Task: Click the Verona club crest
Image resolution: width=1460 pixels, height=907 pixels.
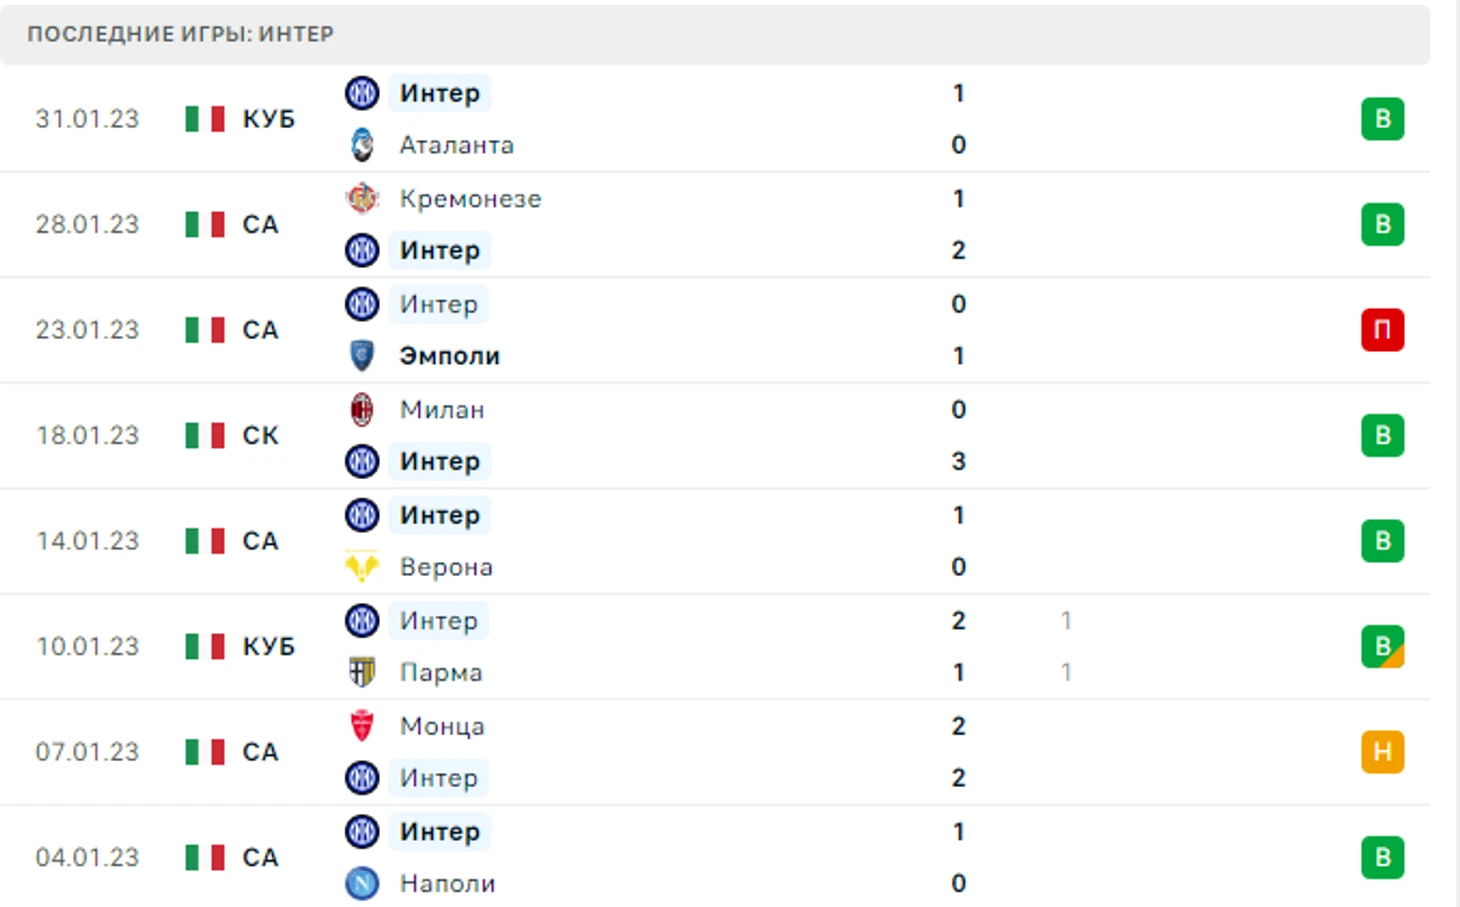Action: (362, 567)
